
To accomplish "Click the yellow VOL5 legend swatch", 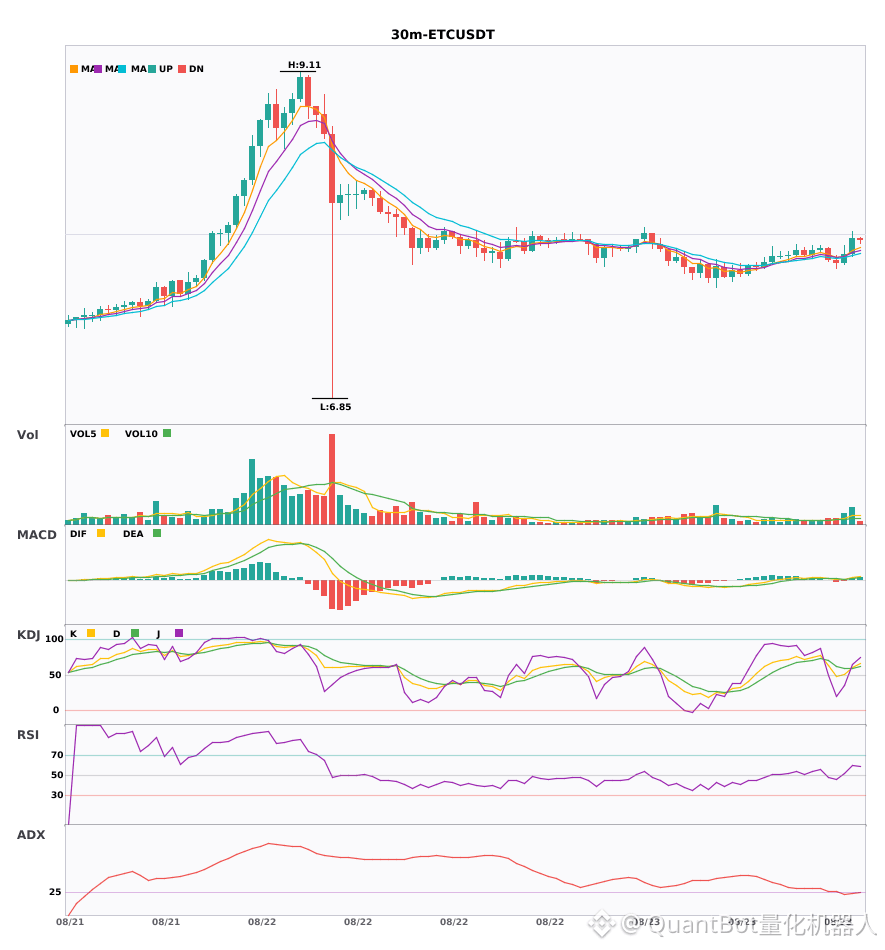I will [105, 433].
